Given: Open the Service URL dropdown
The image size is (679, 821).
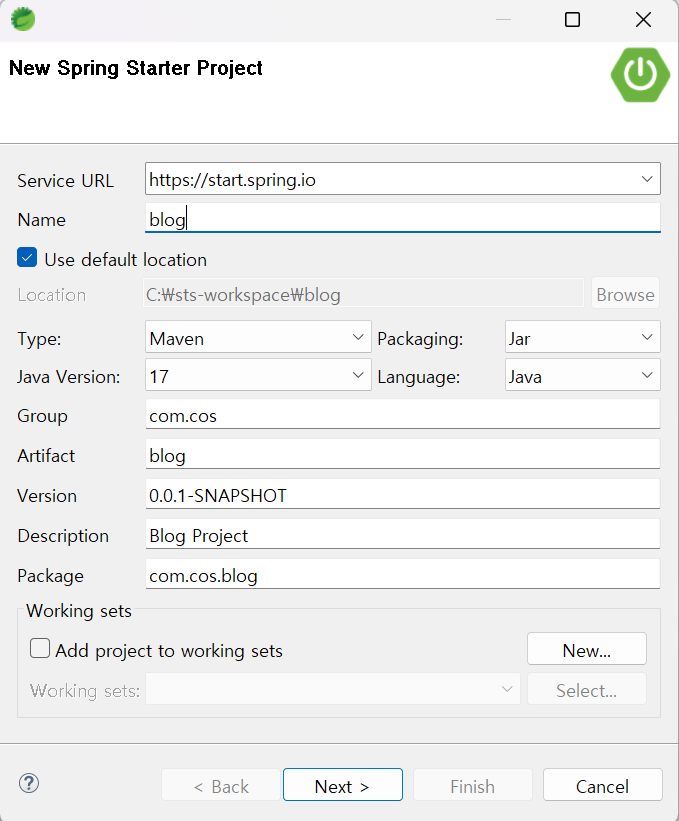Looking at the screenshot, I should pyautogui.click(x=403, y=179).
